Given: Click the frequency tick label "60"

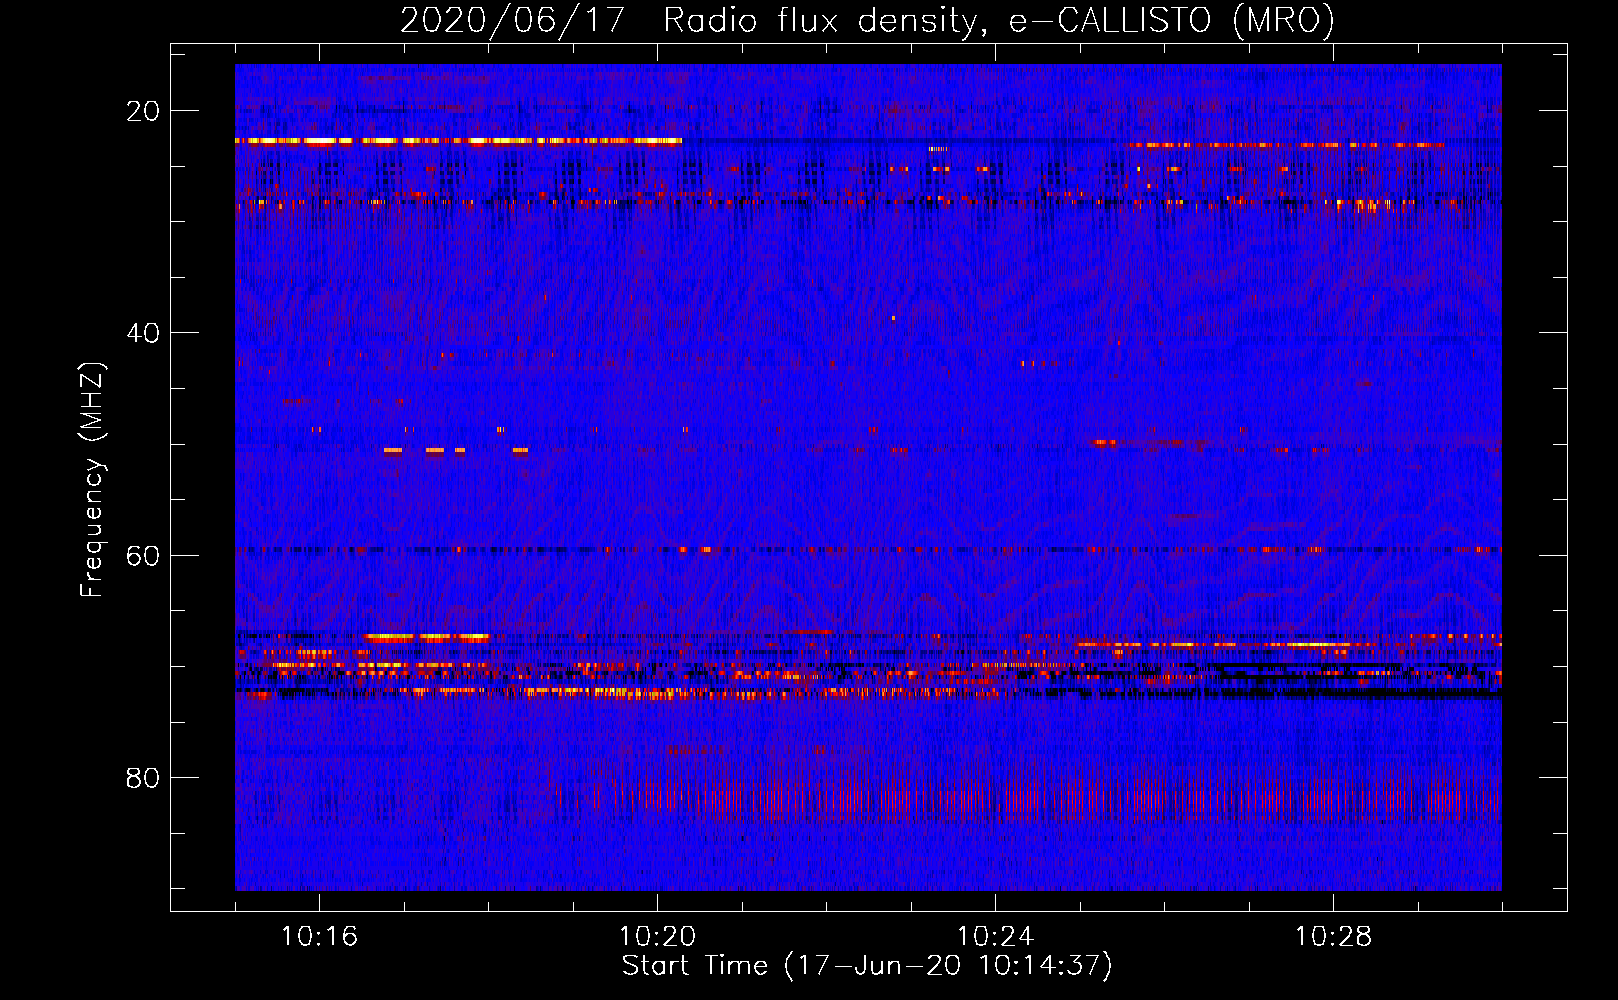Looking at the screenshot, I should click(143, 555).
